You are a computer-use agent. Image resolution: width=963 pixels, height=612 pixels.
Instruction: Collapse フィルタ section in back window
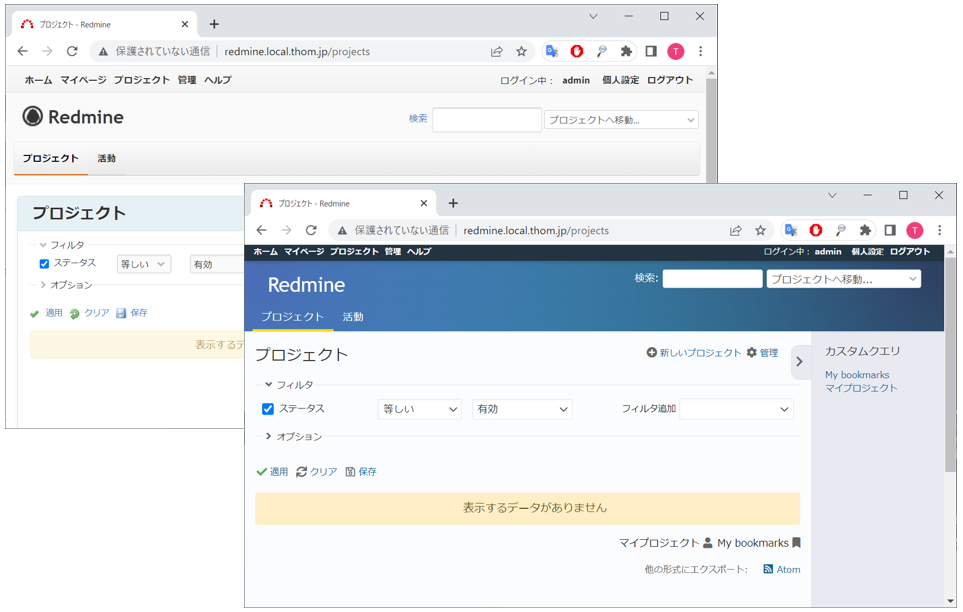coord(61,245)
